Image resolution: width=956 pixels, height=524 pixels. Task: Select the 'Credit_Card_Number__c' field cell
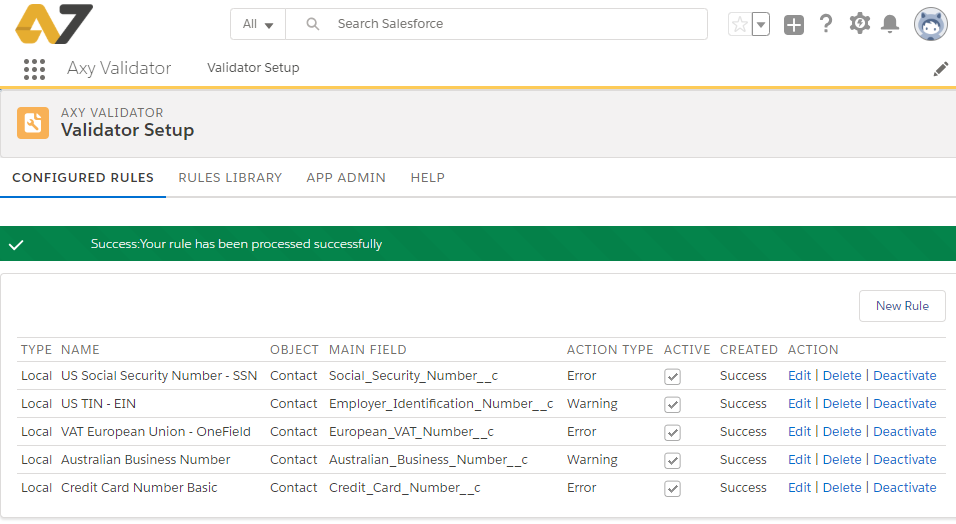(405, 488)
